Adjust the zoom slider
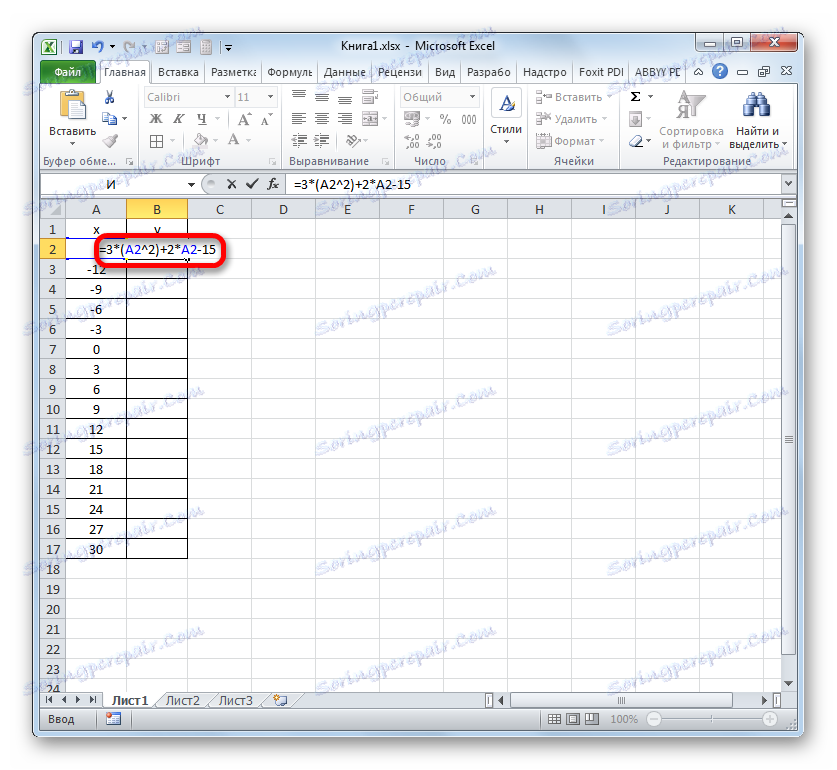The height and width of the screenshot is (770, 837). [x=712, y=719]
